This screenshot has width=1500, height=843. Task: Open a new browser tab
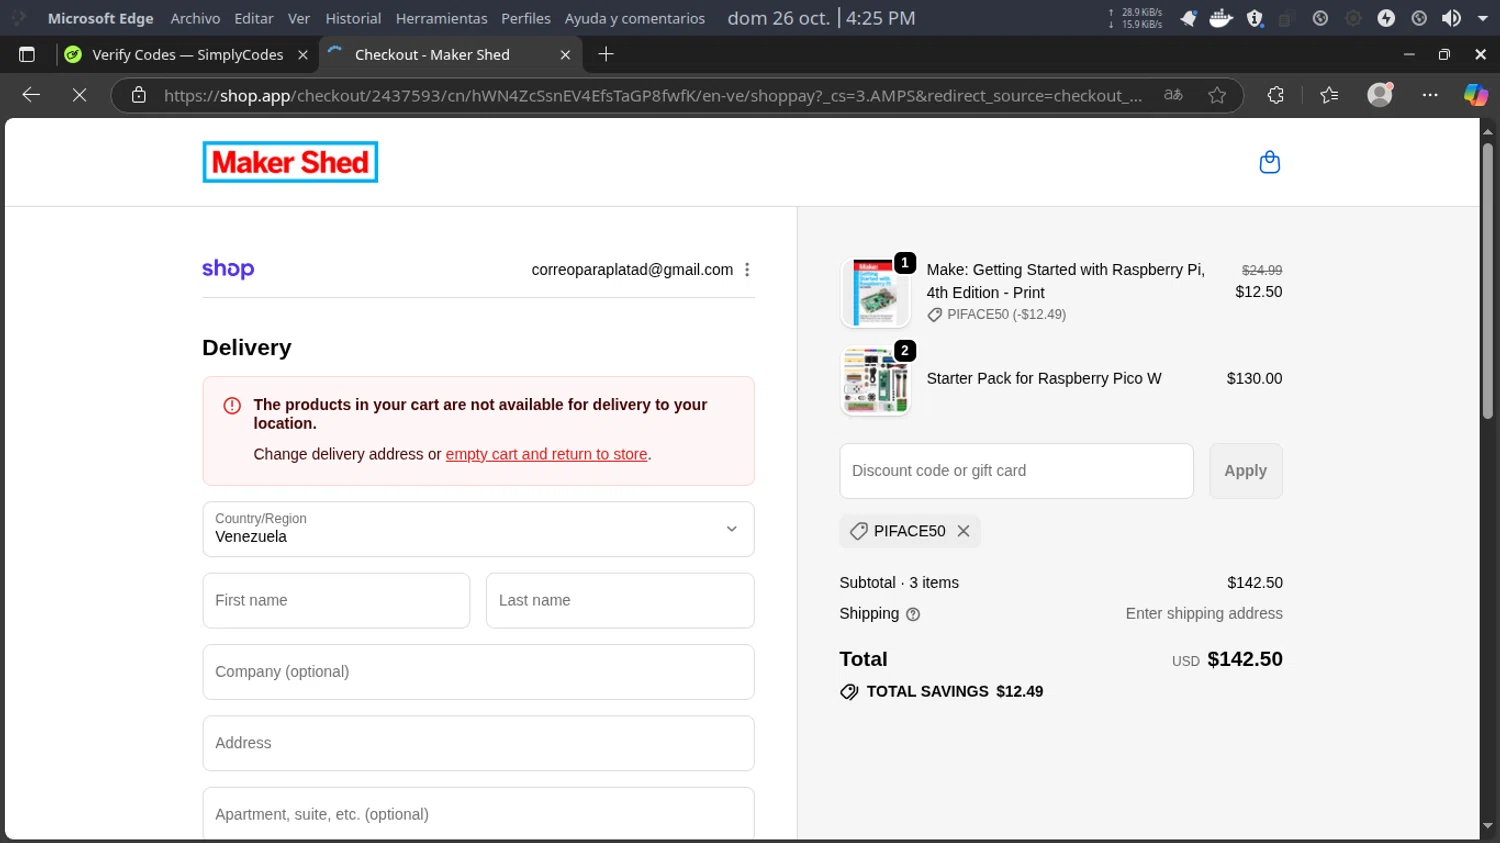pyautogui.click(x=606, y=54)
